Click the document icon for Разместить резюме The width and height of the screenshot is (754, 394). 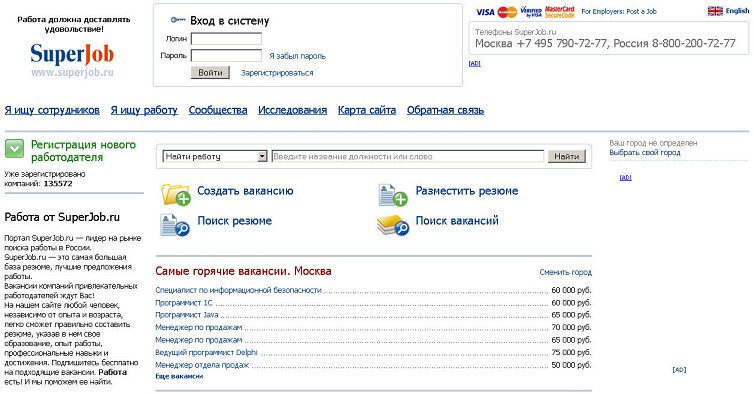click(x=393, y=194)
